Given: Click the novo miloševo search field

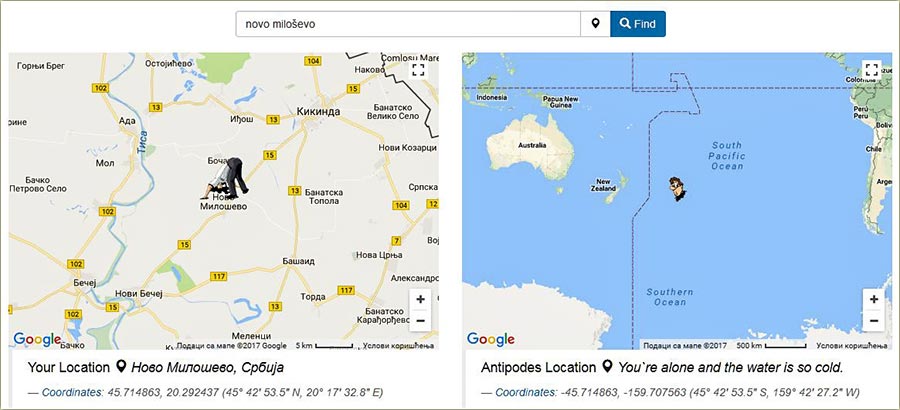Looking at the screenshot, I should click(408, 24).
